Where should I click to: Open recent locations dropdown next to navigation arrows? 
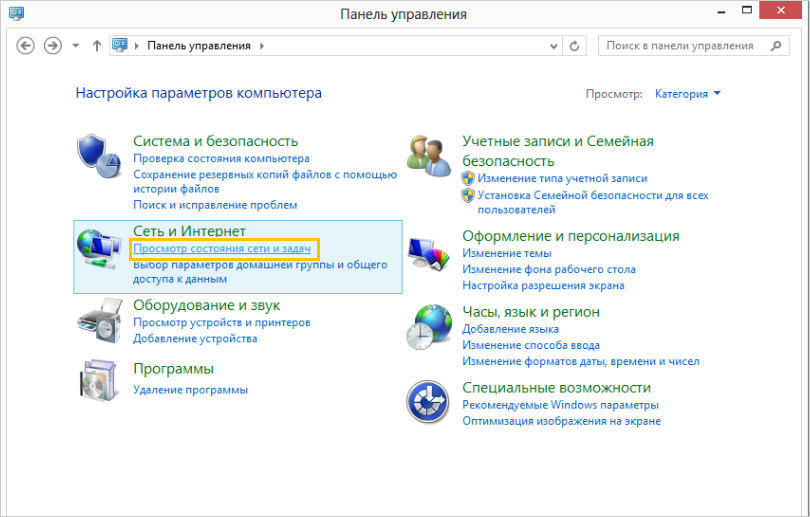click(75, 46)
